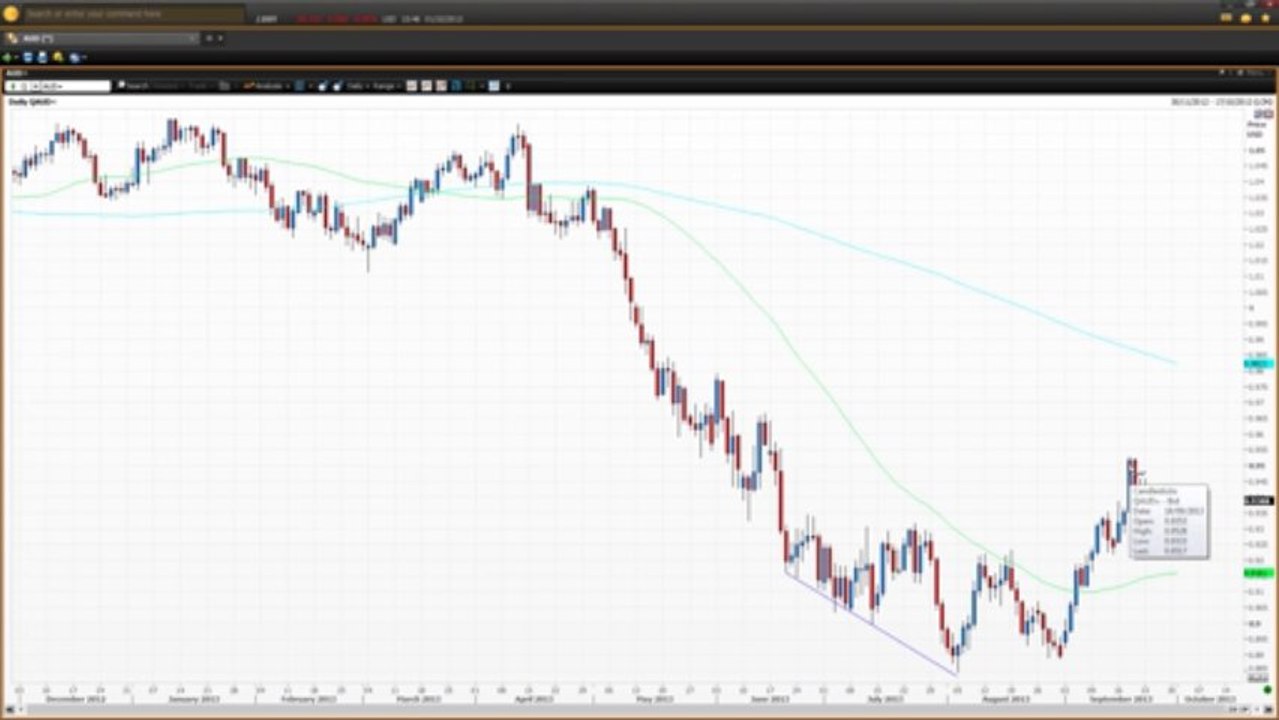Image resolution: width=1279 pixels, height=720 pixels.
Task: Open the Range dropdown
Action: click(x=387, y=86)
